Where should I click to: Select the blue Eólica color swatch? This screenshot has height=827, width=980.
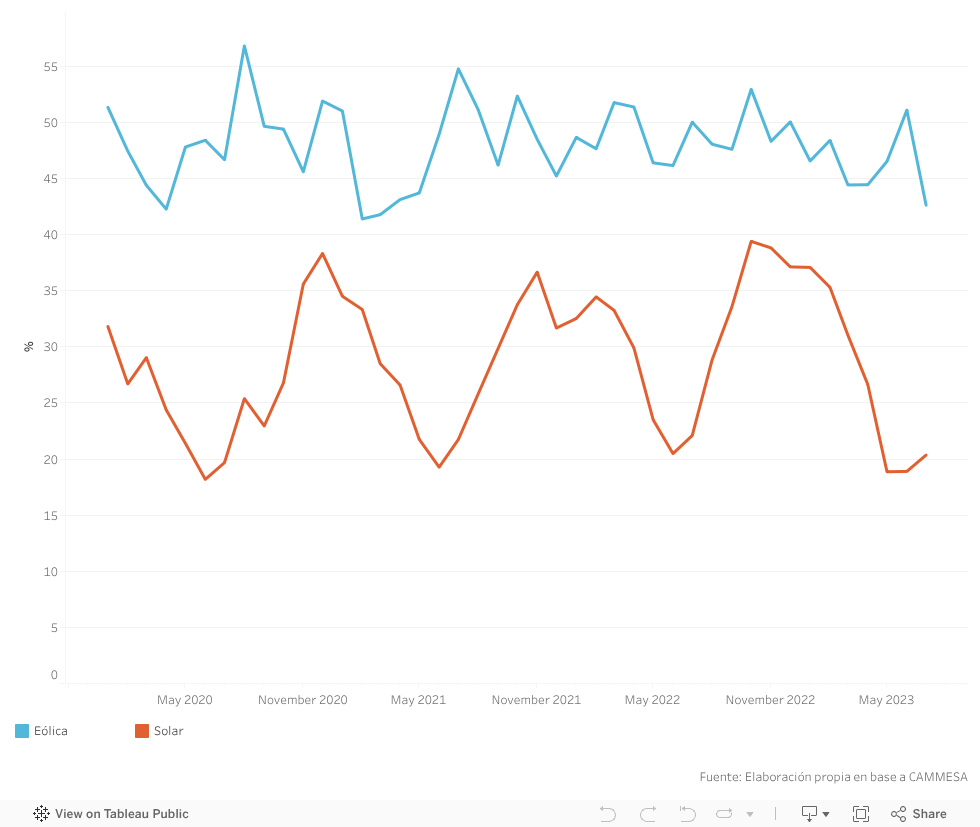[x=22, y=731]
